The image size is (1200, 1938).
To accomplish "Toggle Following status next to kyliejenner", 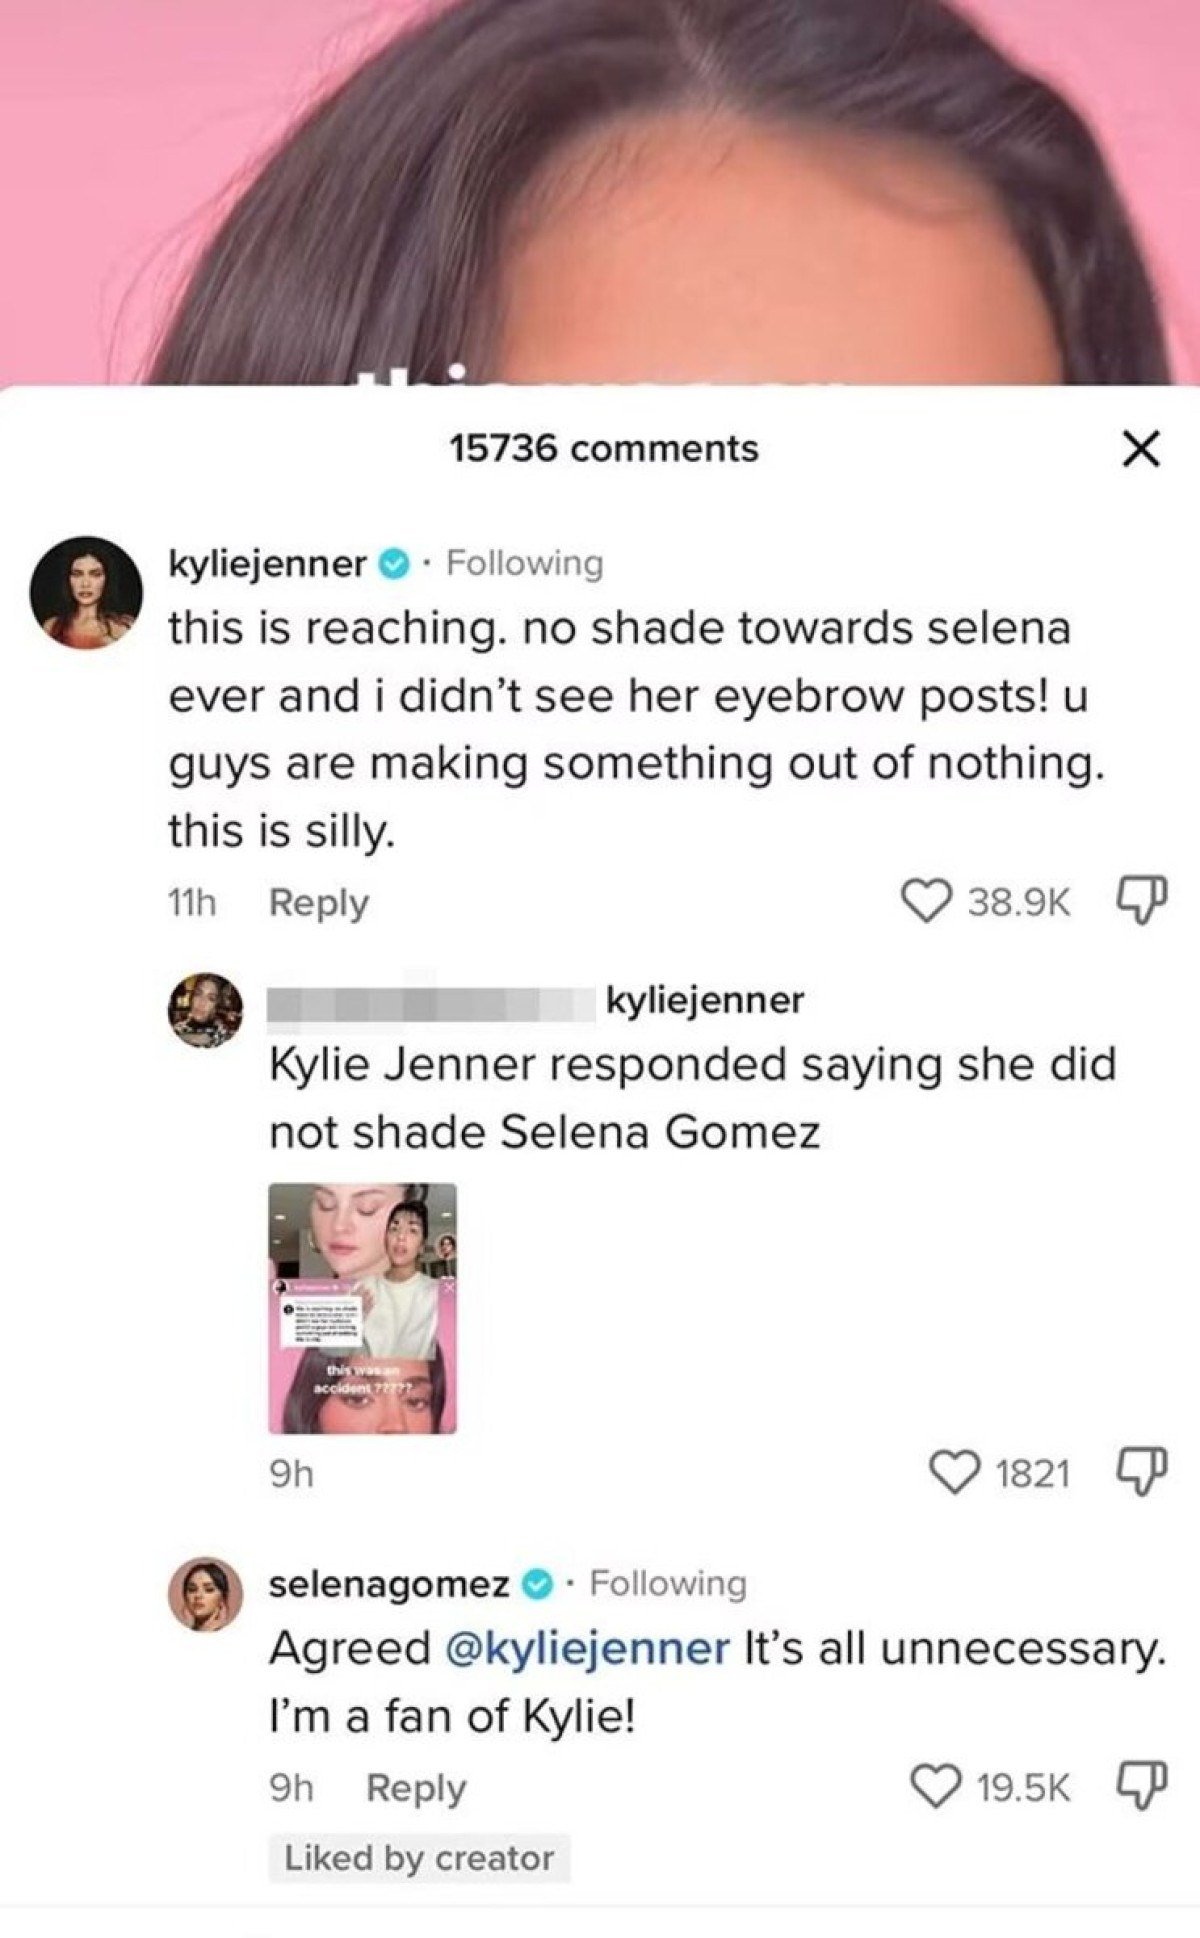I will coord(524,564).
